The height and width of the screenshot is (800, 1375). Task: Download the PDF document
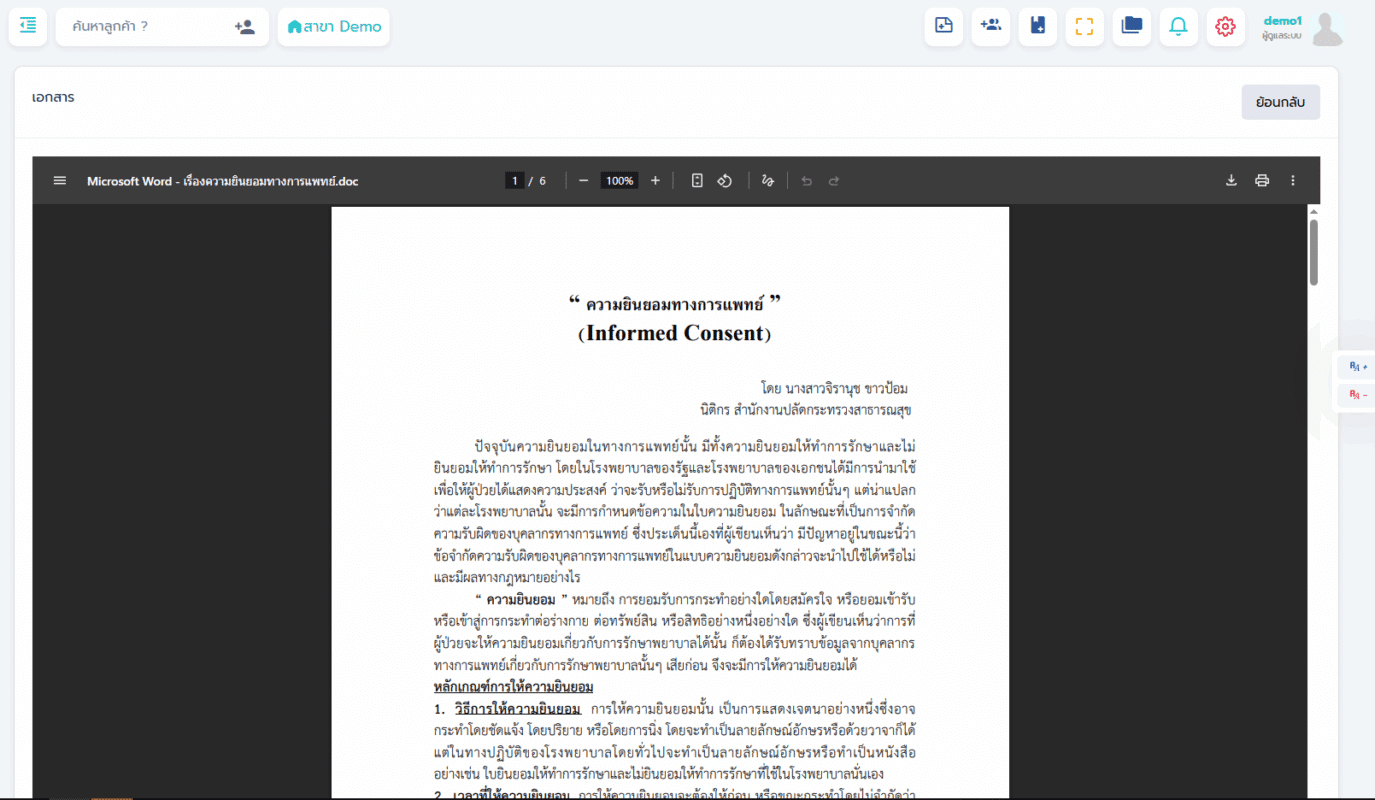1232,181
